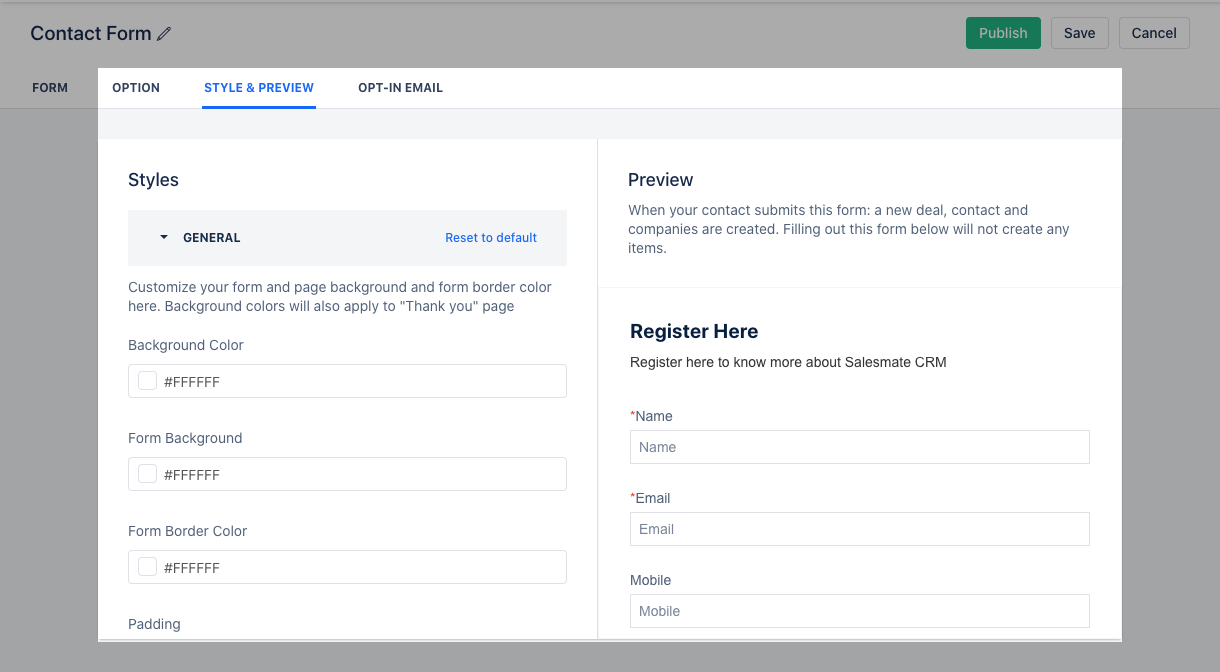Click the Preview panel heading
The height and width of the screenshot is (672, 1220).
pos(660,180)
